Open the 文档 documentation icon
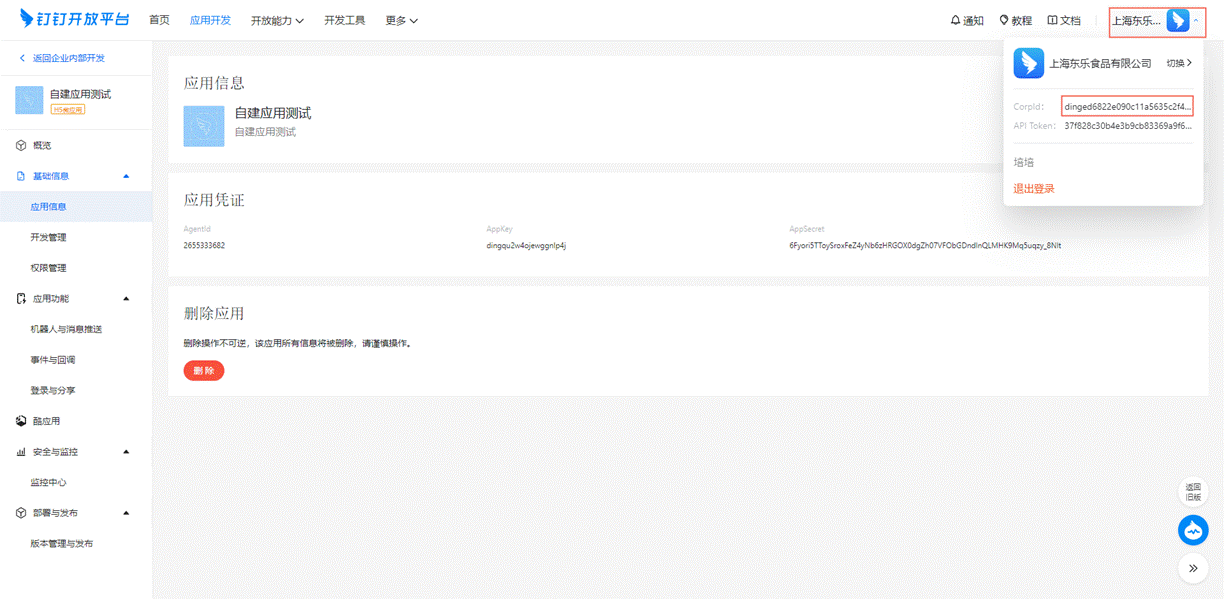 pyautogui.click(x=1052, y=20)
